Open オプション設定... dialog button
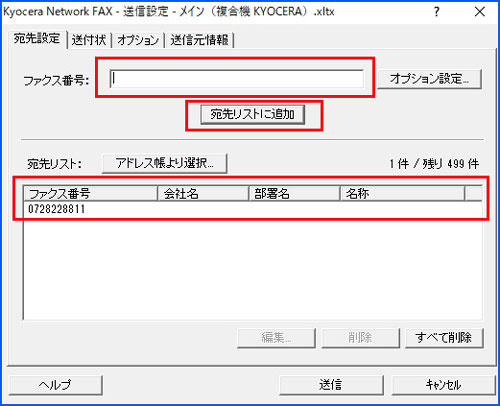 point(429,79)
